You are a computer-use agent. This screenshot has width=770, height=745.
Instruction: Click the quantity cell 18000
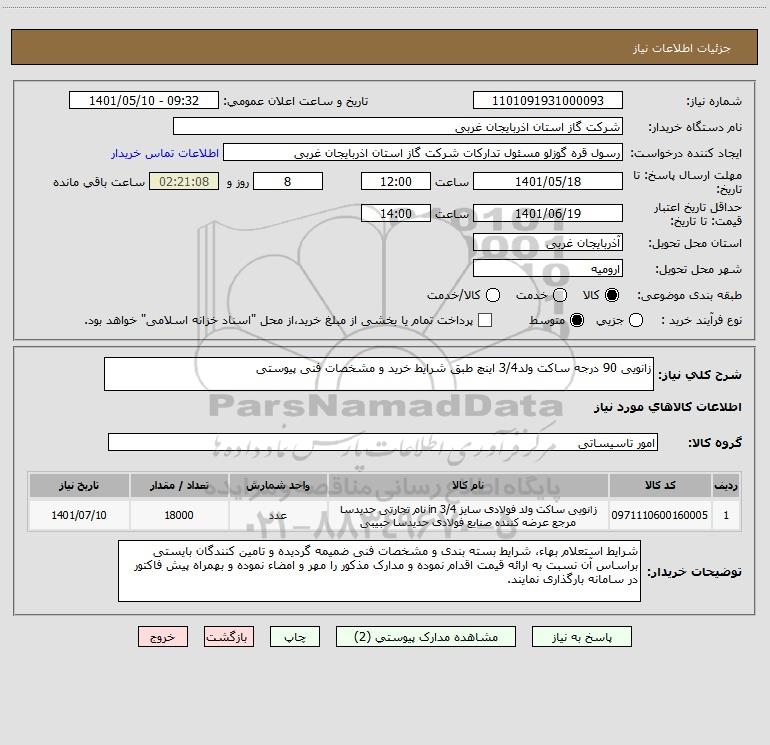pos(179,515)
